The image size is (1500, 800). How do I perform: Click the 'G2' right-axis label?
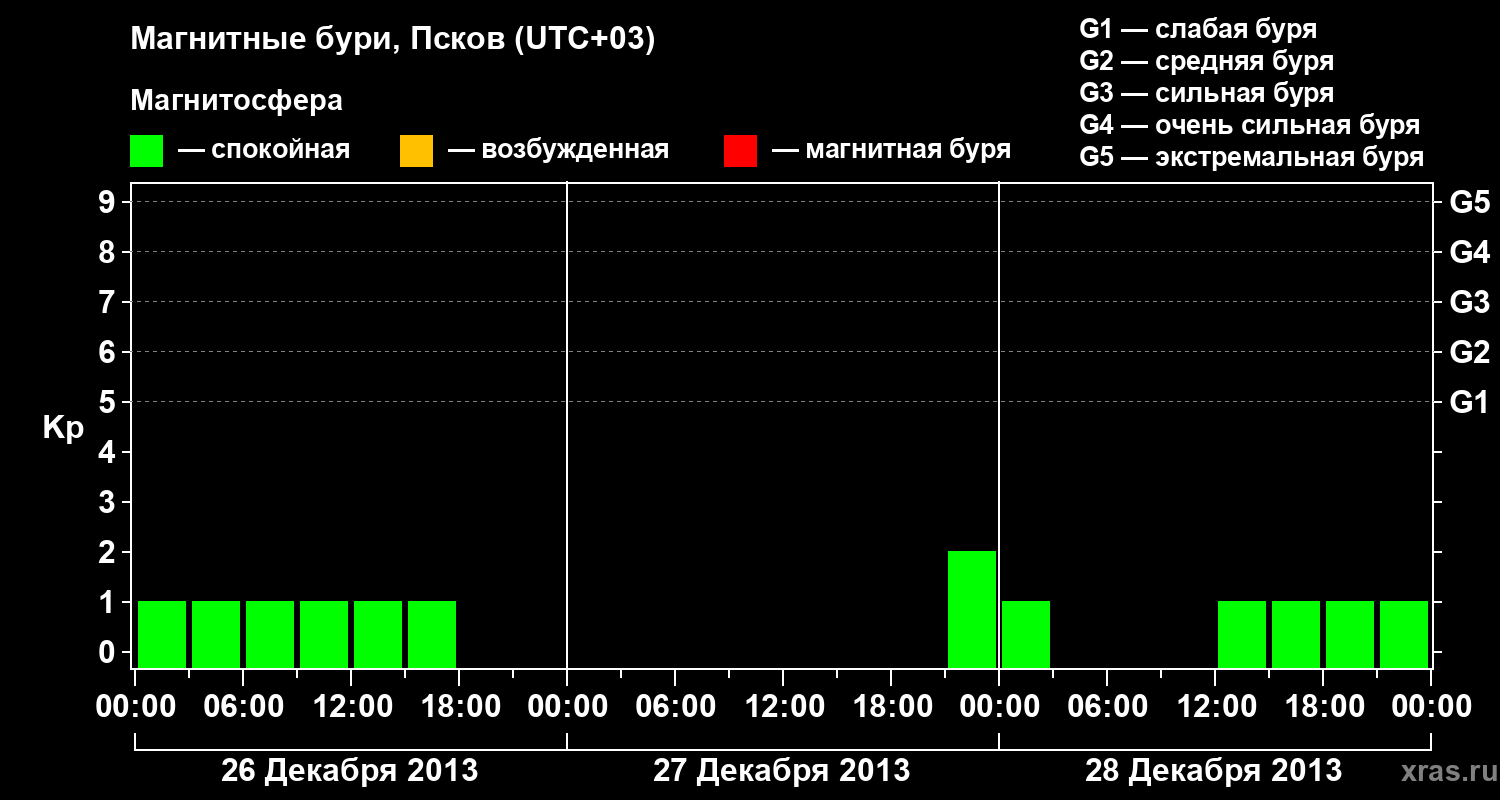click(1469, 352)
